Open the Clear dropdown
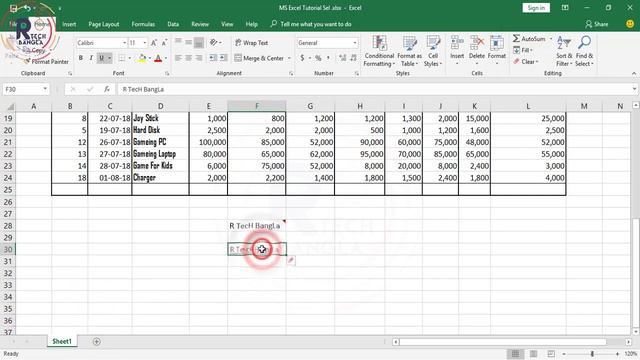The width and height of the screenshot is (640, 360). 526,62
